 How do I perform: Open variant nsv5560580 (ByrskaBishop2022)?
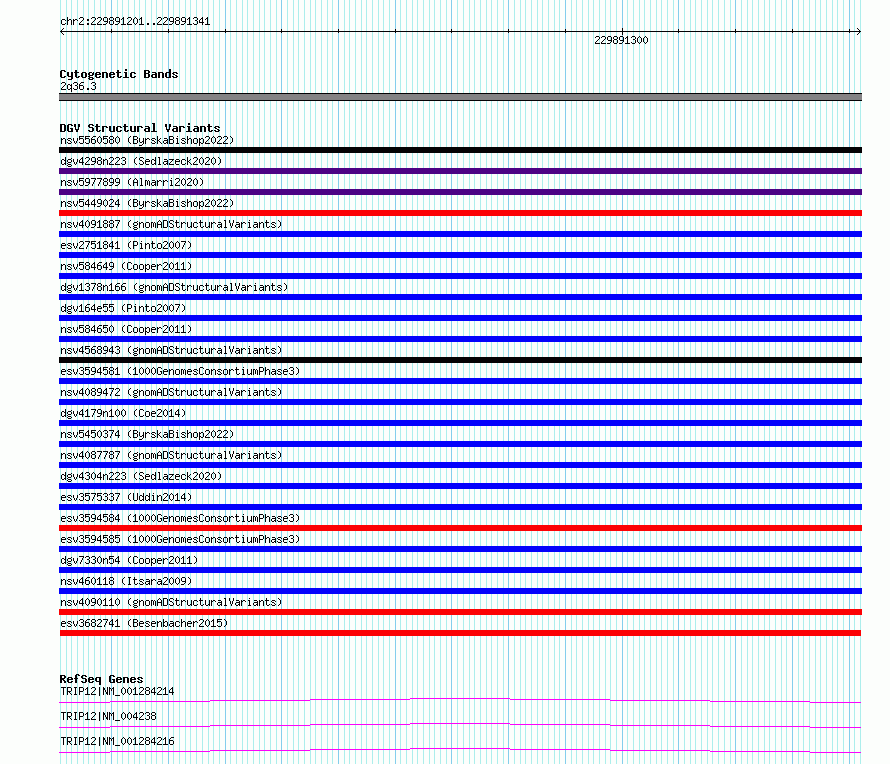point(147,140)
